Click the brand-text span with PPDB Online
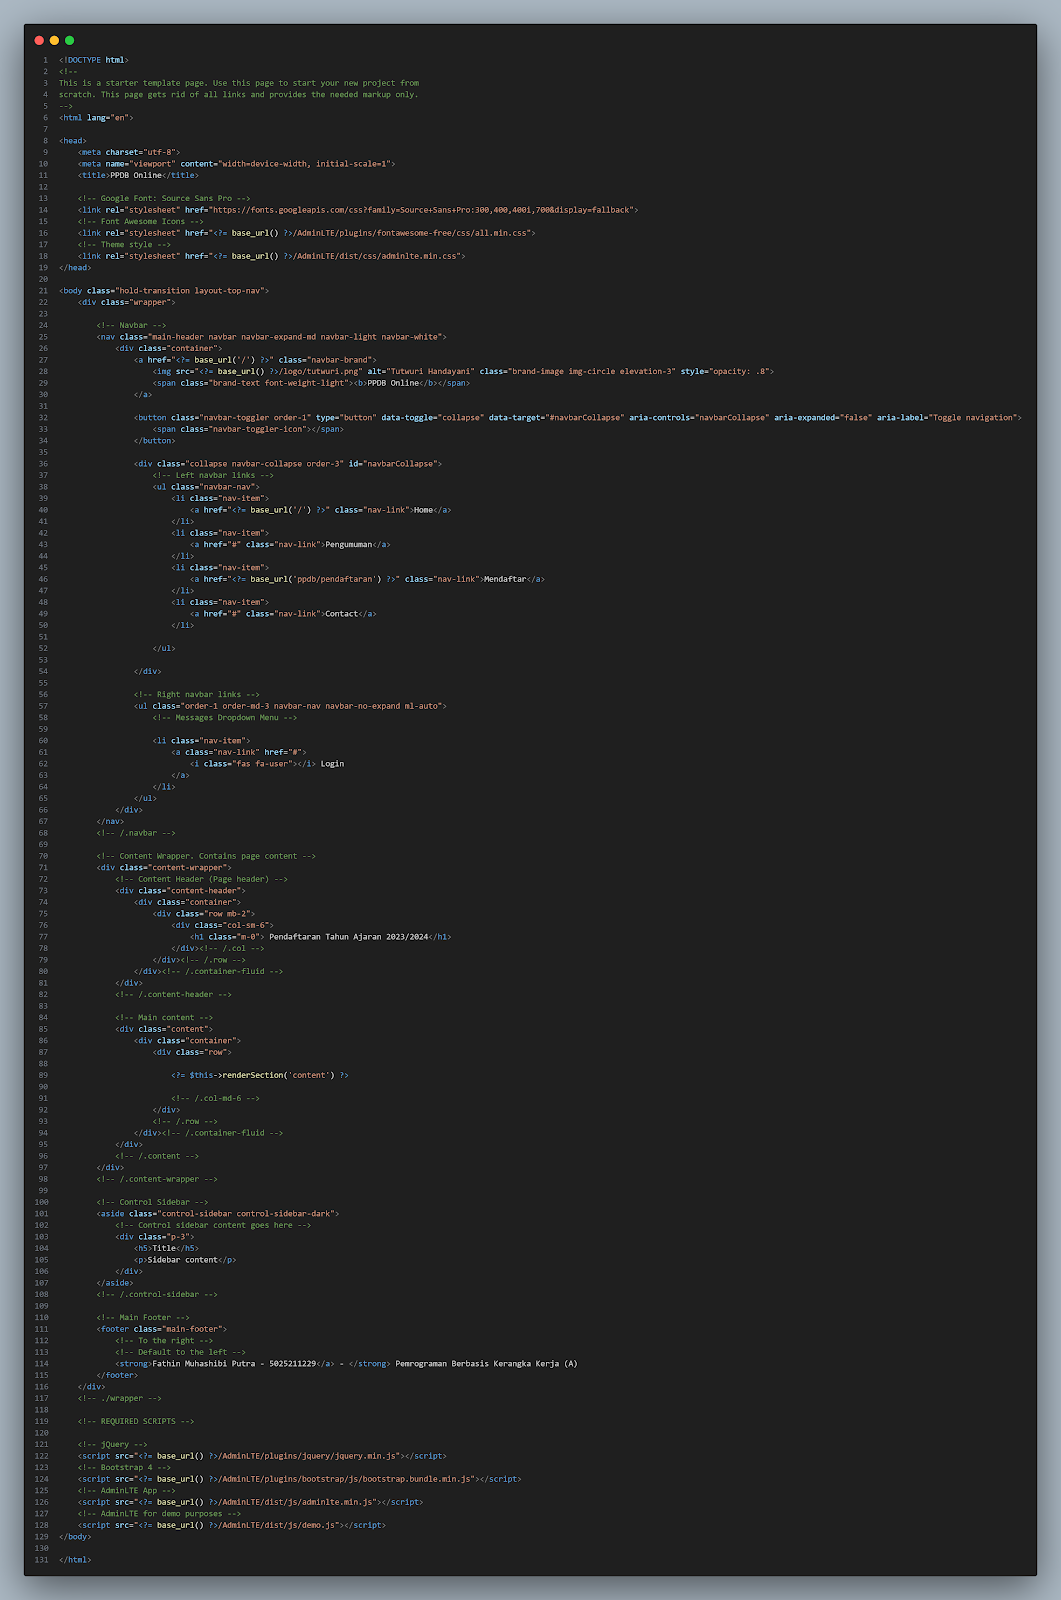 pos(311,383)
